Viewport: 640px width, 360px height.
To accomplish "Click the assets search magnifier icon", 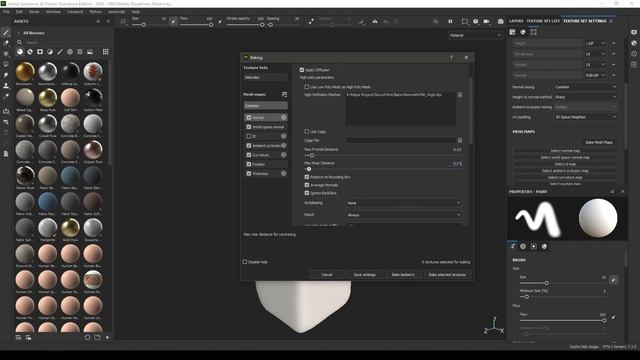I will [19, 42].
